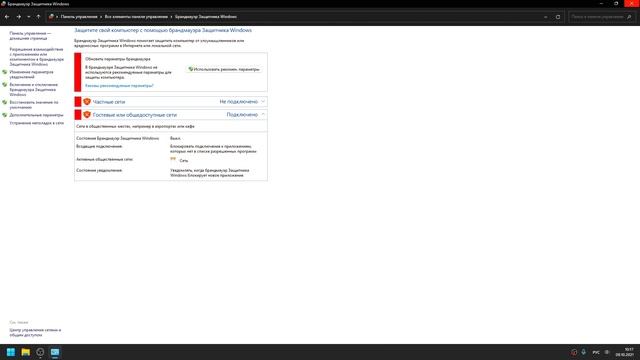Click the search magnifier icon

629,17
